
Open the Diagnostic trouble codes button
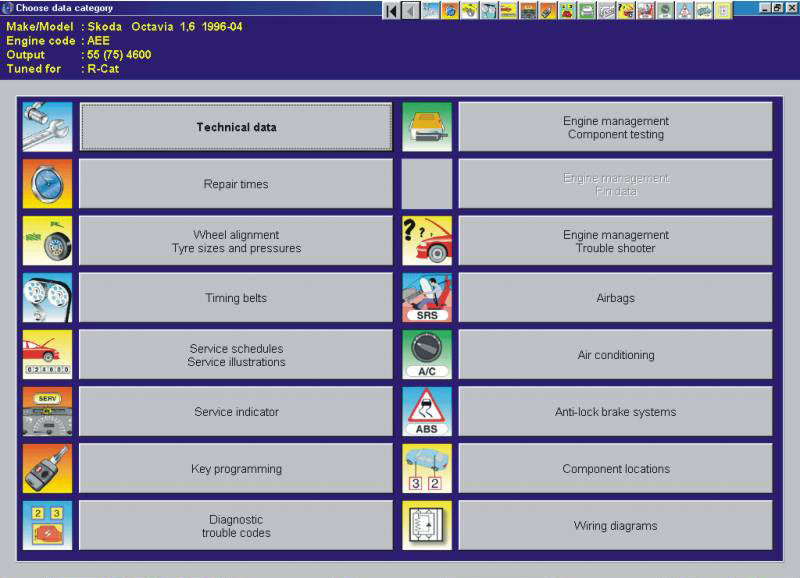click(236, 526)
